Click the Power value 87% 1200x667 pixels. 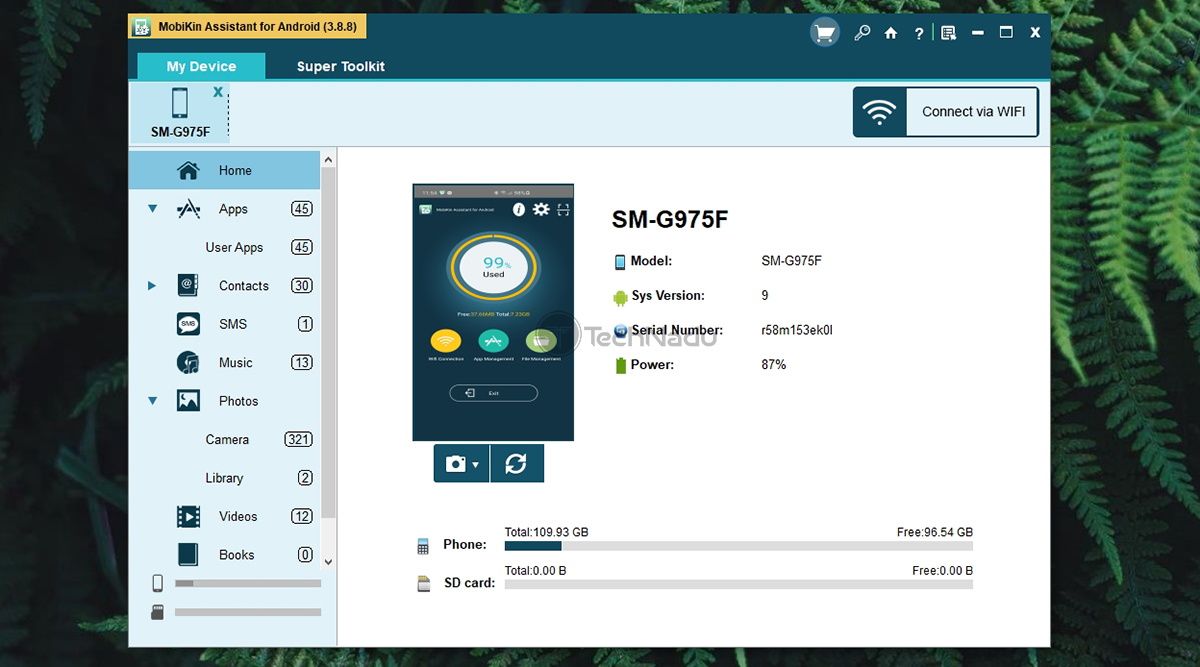(774, 365)
